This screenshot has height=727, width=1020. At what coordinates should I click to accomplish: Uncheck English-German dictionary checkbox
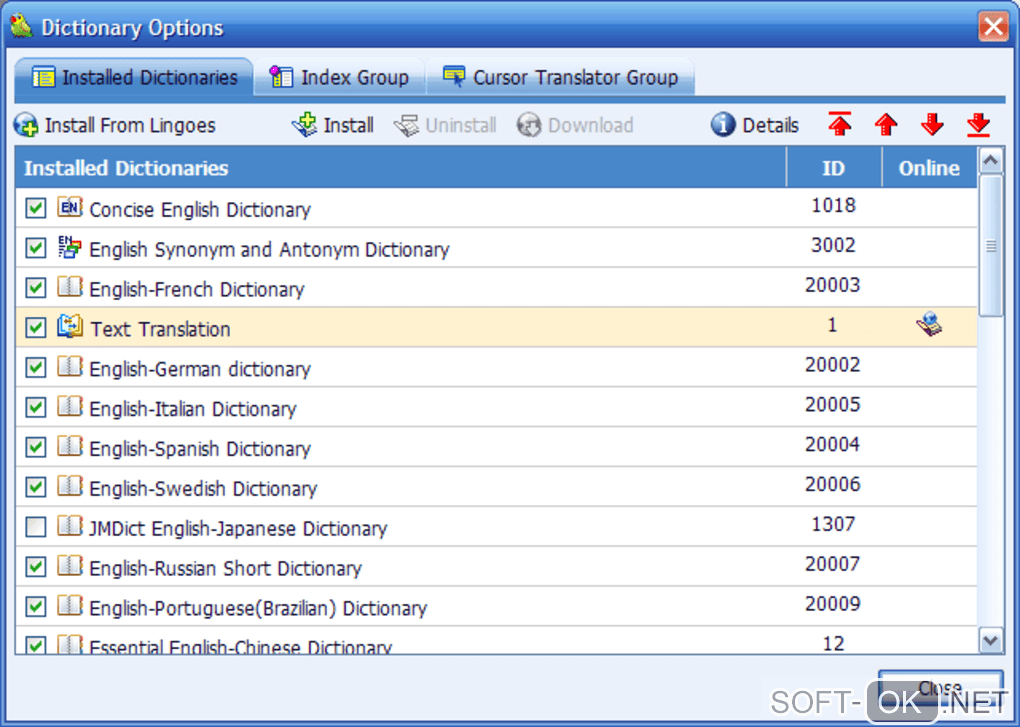pyautogui.click(x=36, y=367)
